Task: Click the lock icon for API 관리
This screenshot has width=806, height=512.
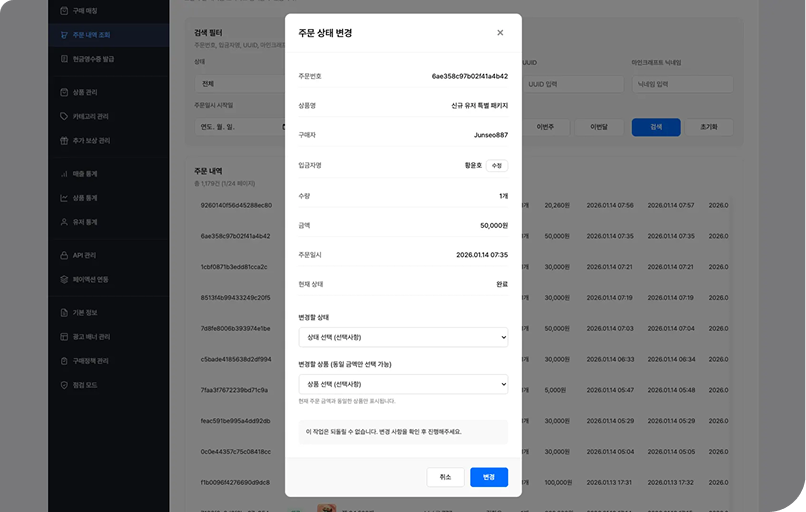Action: (64, 255)
